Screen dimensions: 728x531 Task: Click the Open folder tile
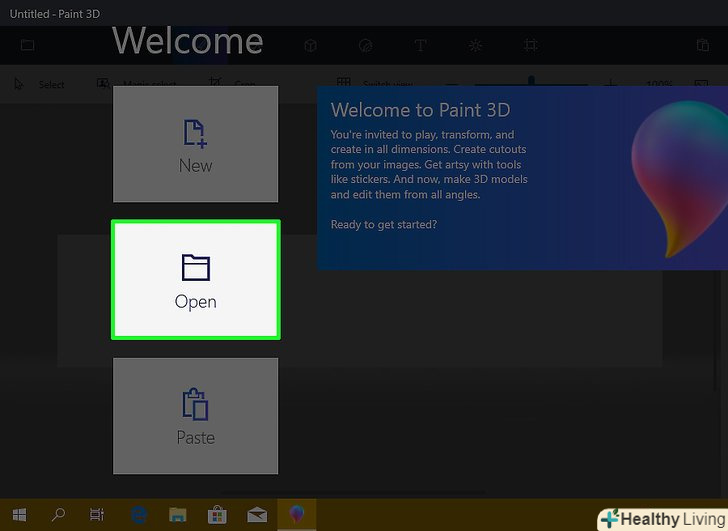pos(195,279)
